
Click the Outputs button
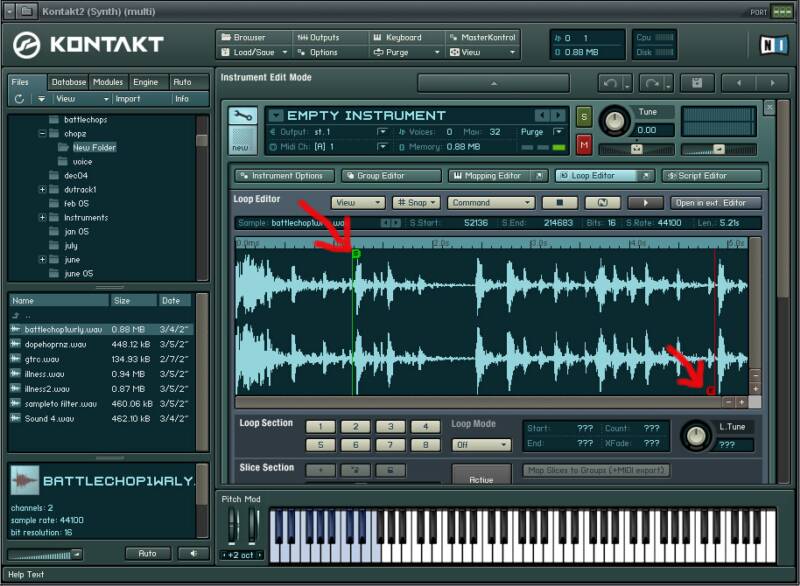tap(330, 38)
